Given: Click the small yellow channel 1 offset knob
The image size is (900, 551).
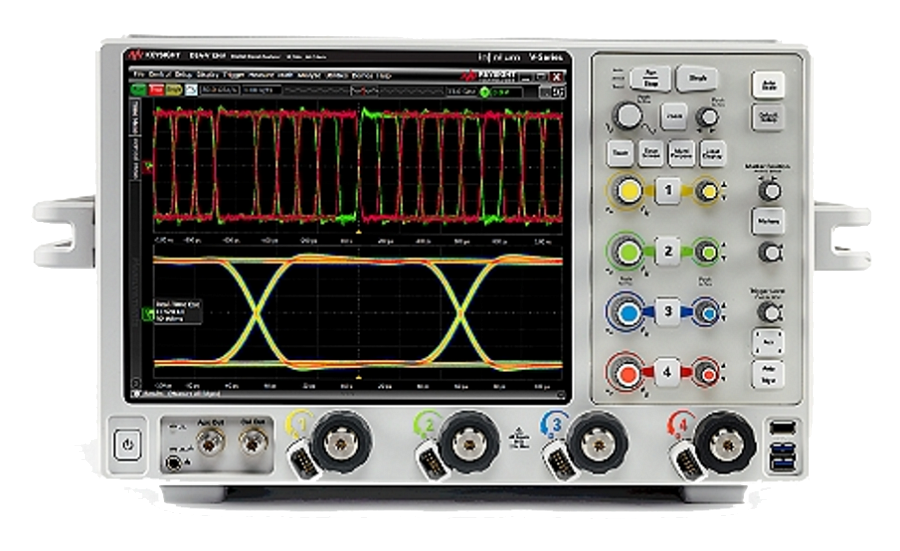Looking at the screenshot, I should pyautogui.click(x=707, y=191).
